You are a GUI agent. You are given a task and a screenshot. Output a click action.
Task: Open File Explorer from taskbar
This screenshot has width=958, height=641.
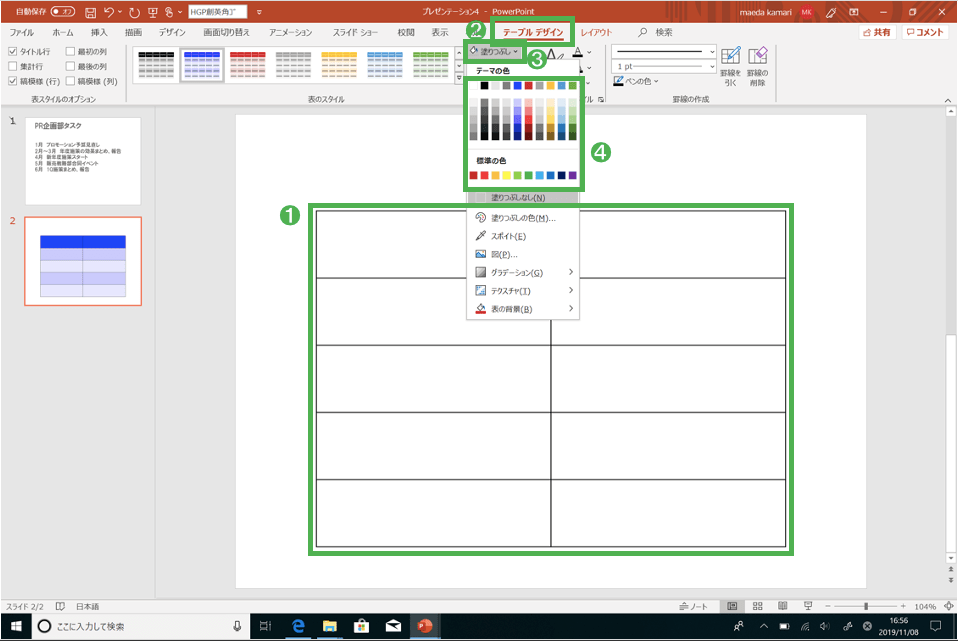(x=330, y=626)
